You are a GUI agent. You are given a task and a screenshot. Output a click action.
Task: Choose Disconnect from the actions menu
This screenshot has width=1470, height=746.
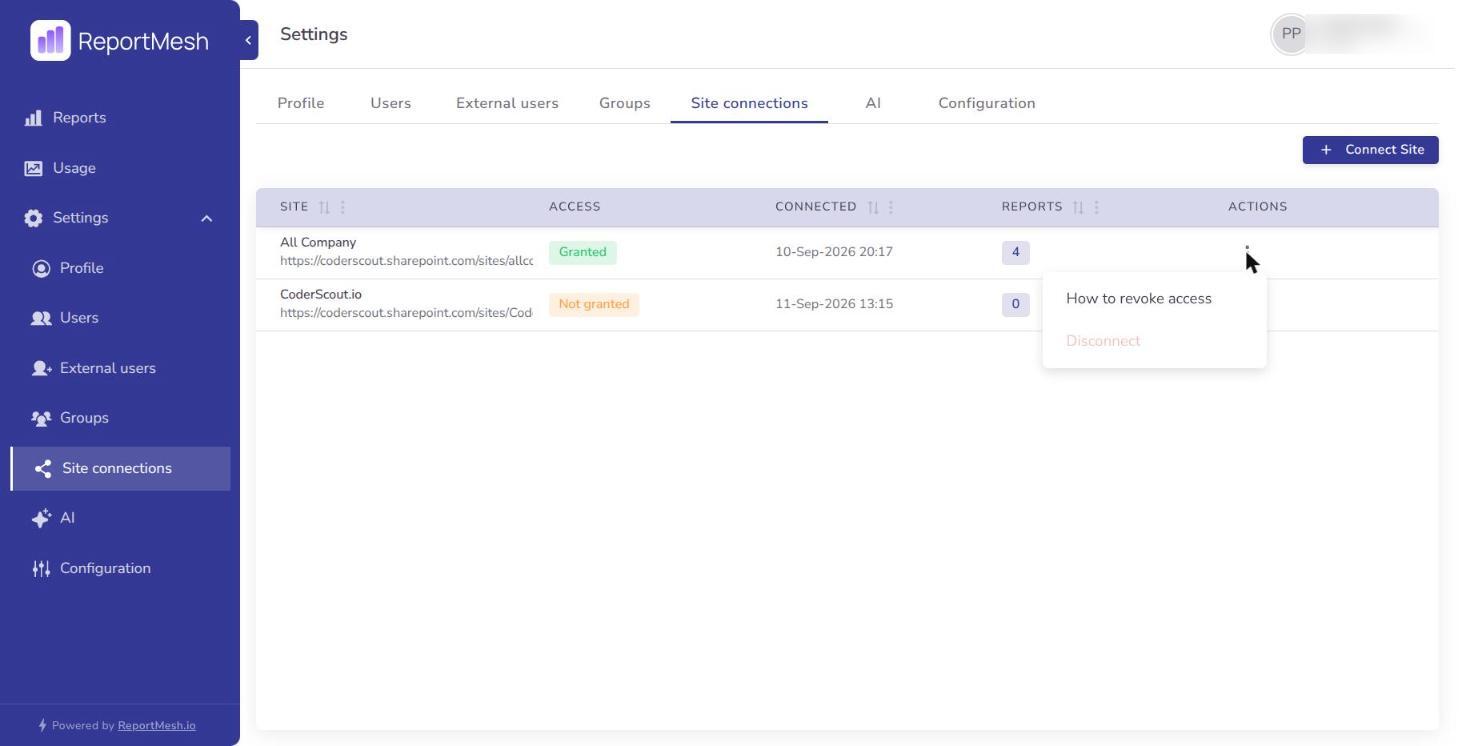[1103, 341]
